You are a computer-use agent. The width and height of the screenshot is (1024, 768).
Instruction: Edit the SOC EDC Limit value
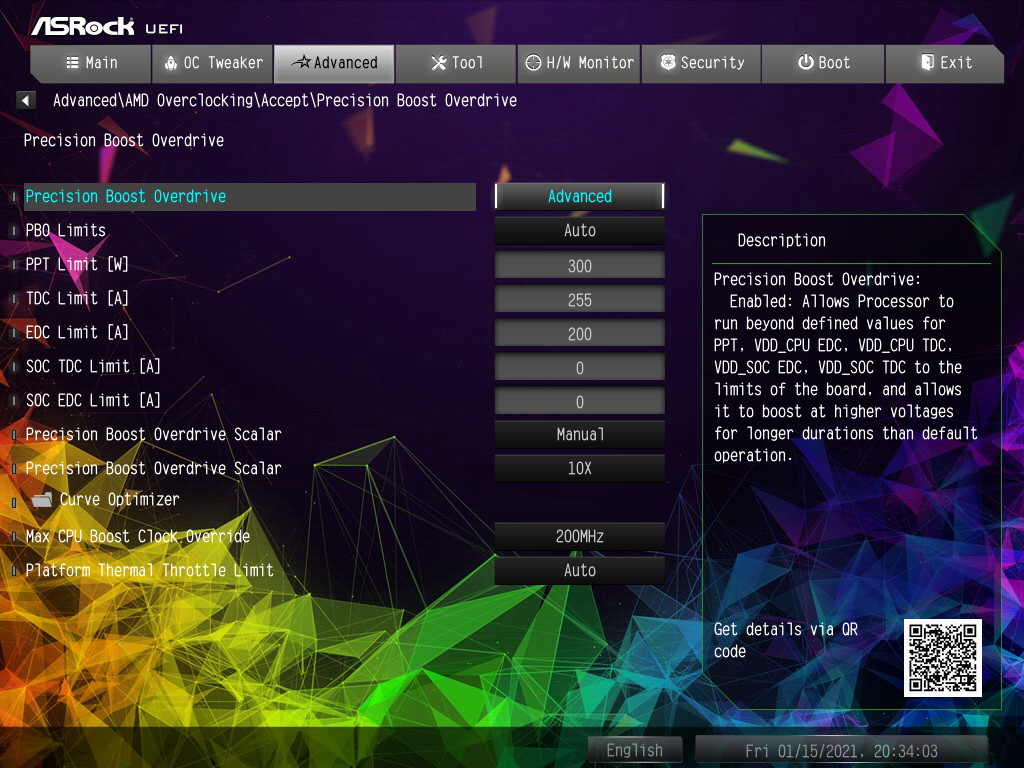click(x=579, y=402)
